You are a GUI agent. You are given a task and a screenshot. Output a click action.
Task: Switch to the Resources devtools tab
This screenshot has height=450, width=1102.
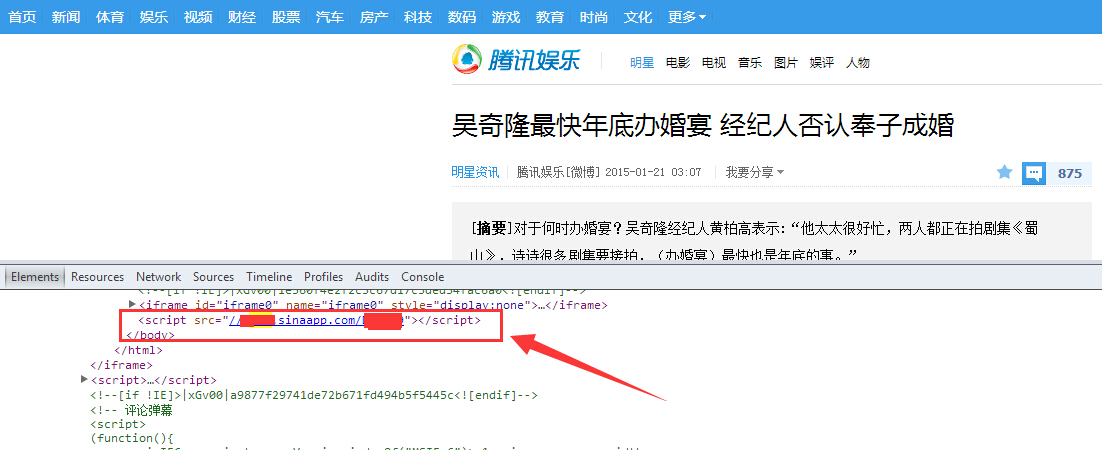98,277
